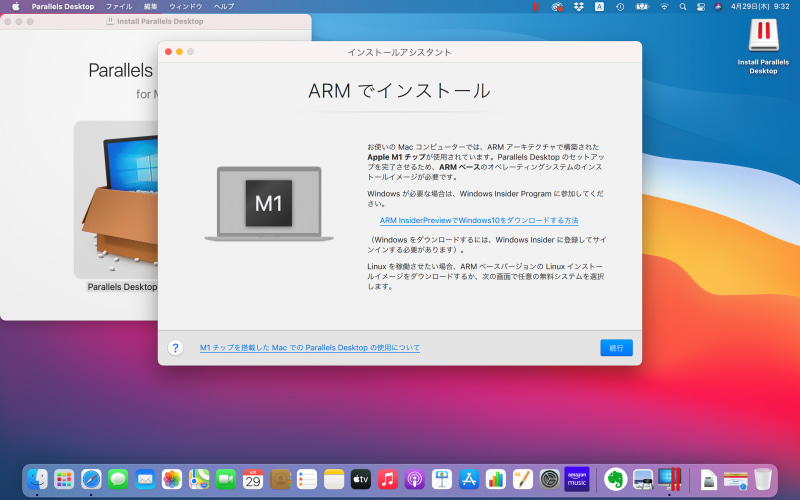The image size is (800, 500).
Task: Open Maps from the Dock
Action: [x=199, y=479]
